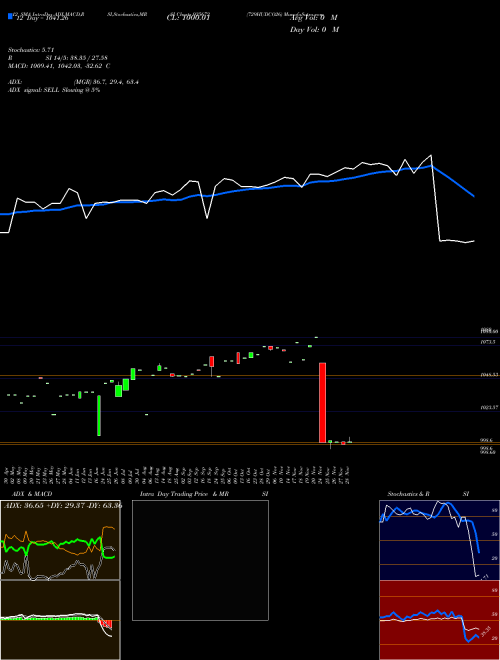Click the empty Intra Day Trading chart box
Screen dimensions: 500x660
[x=200, y=560]
